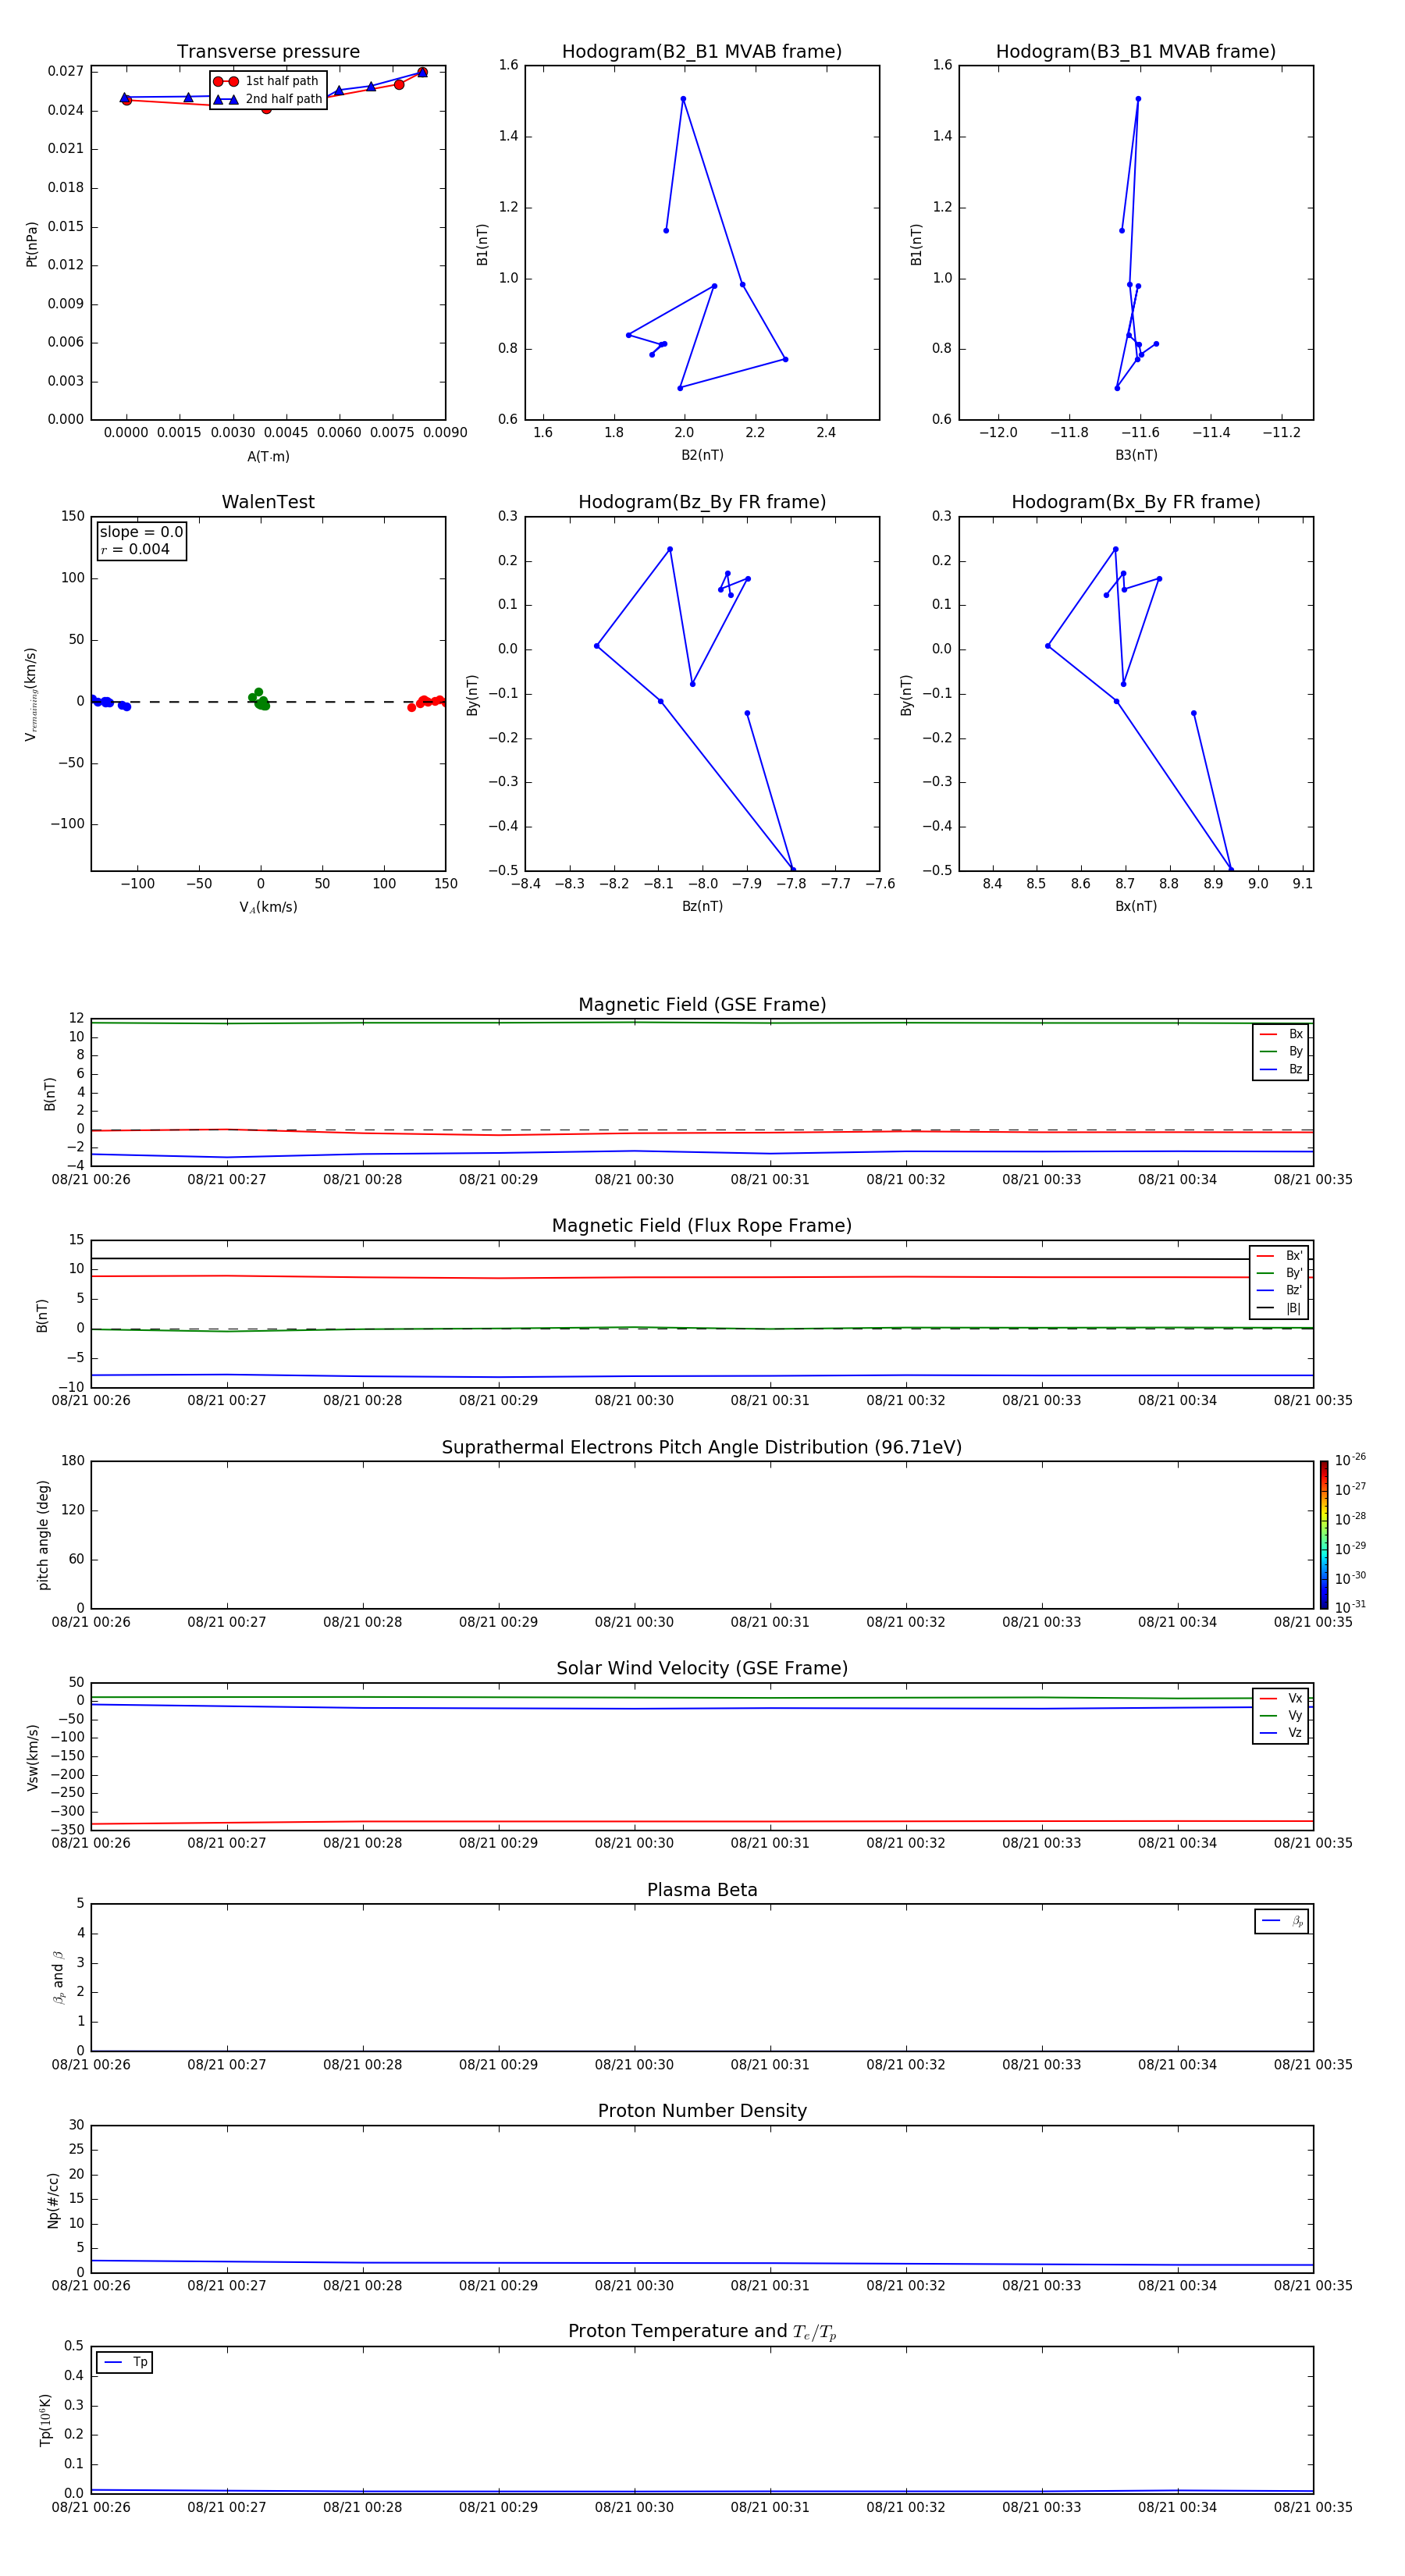Viewport: 1405px width, 2576px height.
Task: Click the pitch angle flux colorbar
Action: [1324, 1535]
